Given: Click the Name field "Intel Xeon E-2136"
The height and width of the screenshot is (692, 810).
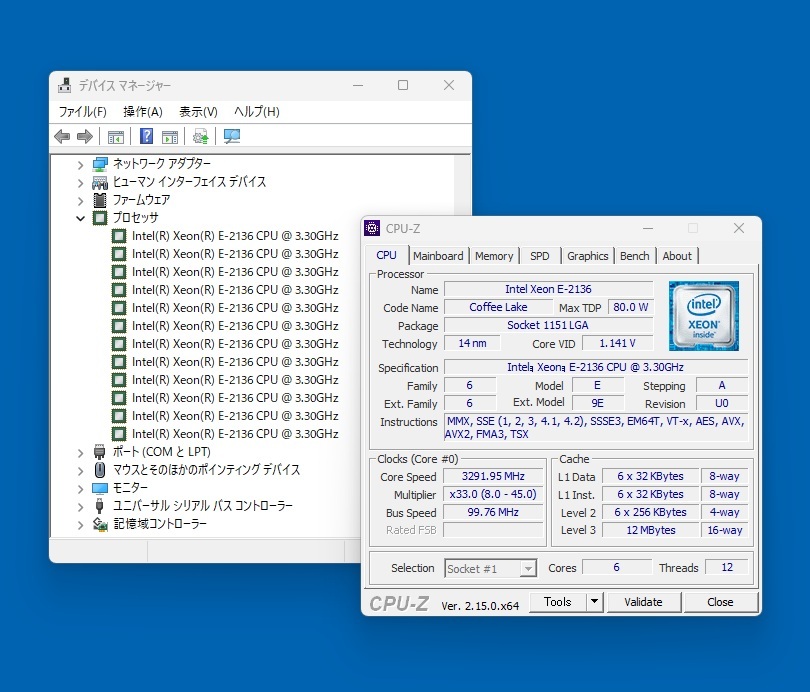Looking at the screenshot, I should [x=549, y=289].
